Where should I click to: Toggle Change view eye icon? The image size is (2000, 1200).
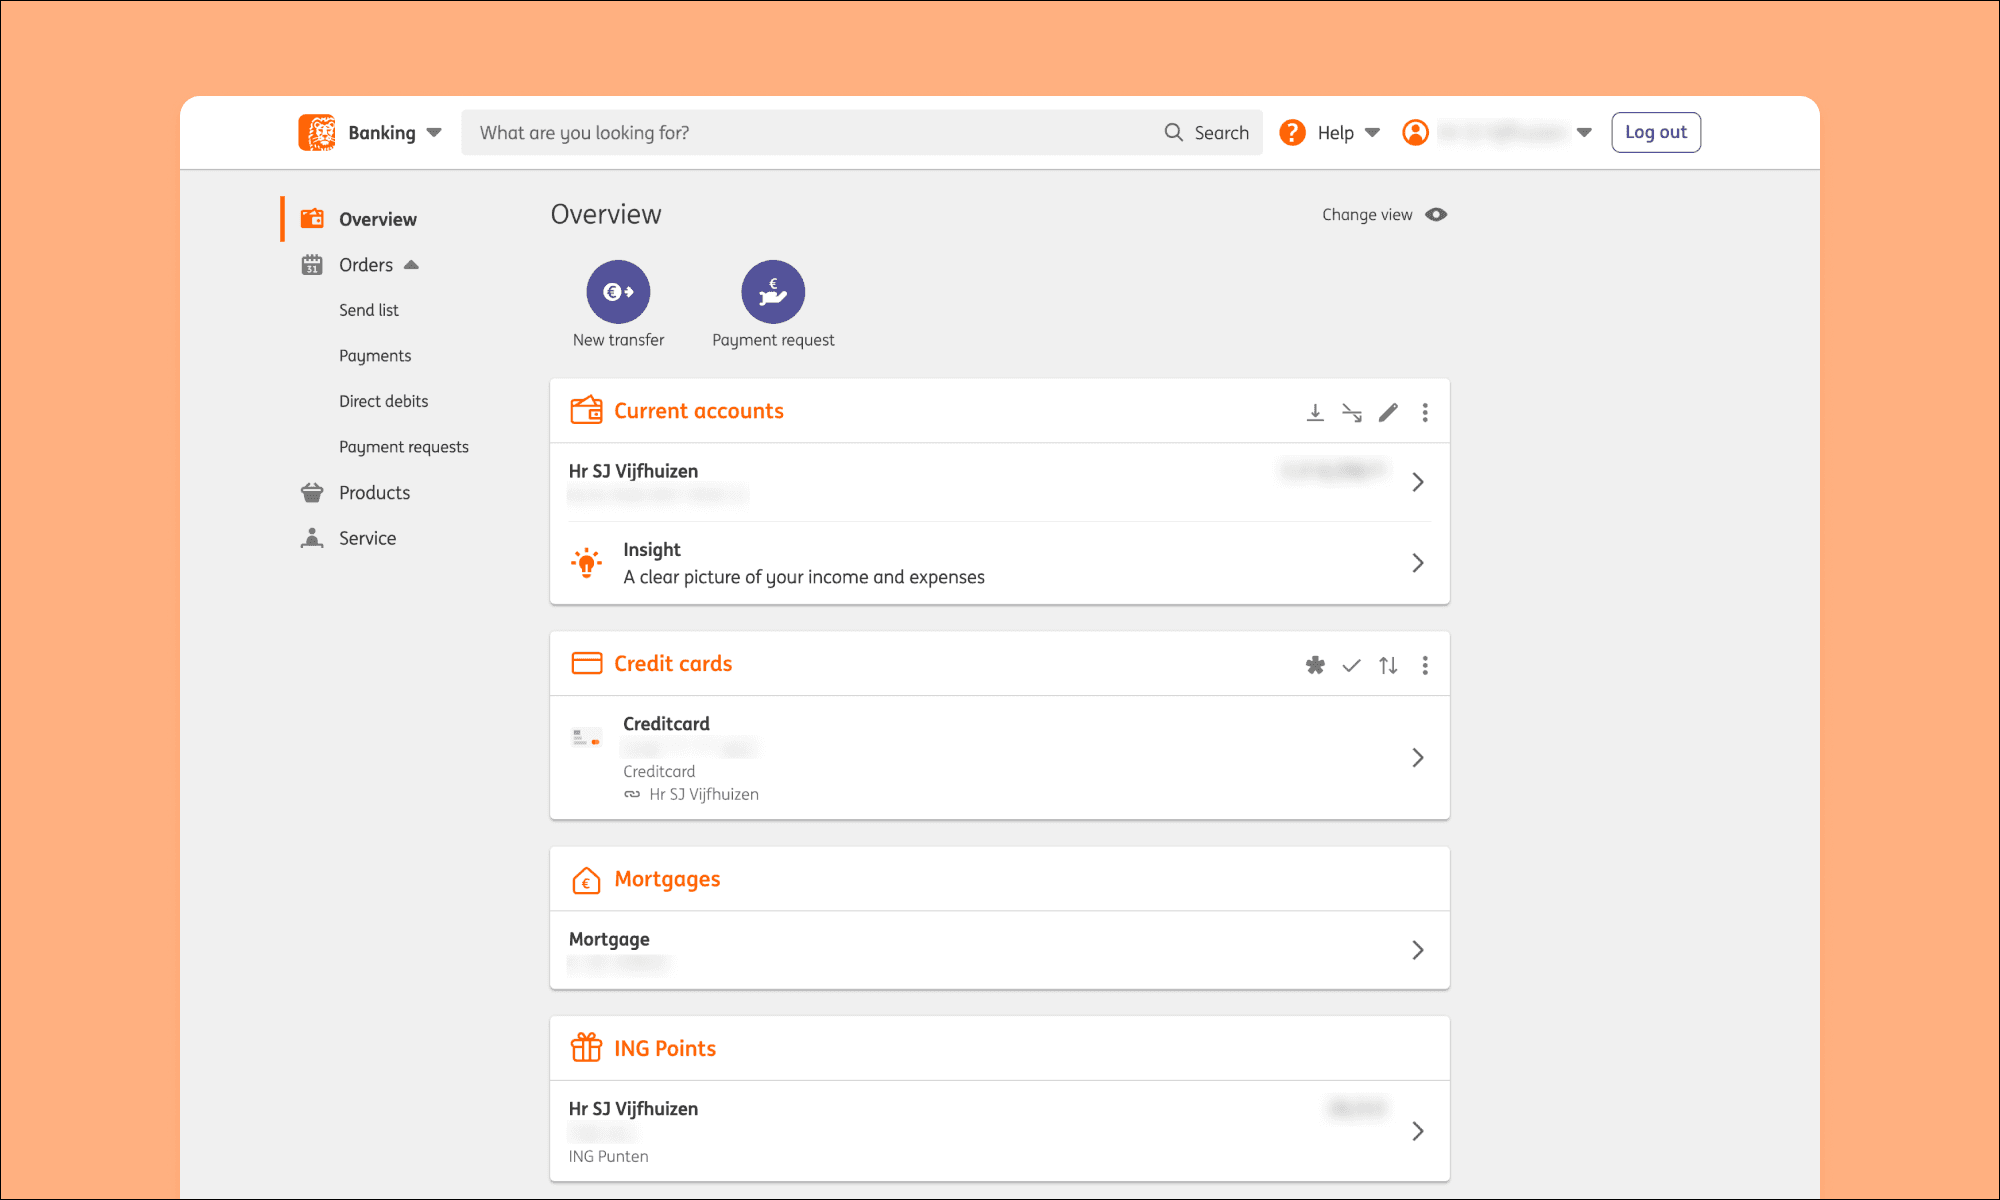tap(1436, 215)
